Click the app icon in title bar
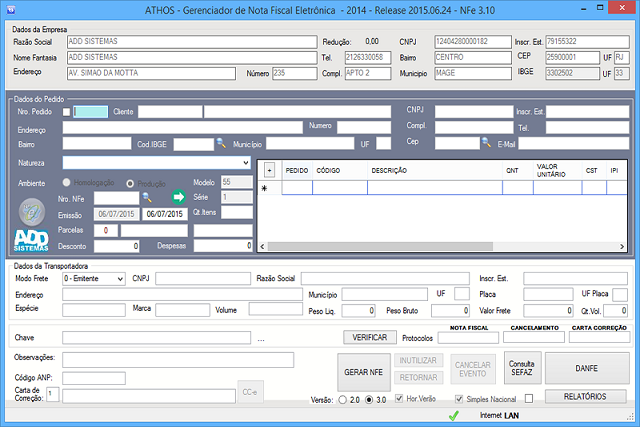Image resolution: width=640 pixels, height=427 pixels. coord(11,9)
